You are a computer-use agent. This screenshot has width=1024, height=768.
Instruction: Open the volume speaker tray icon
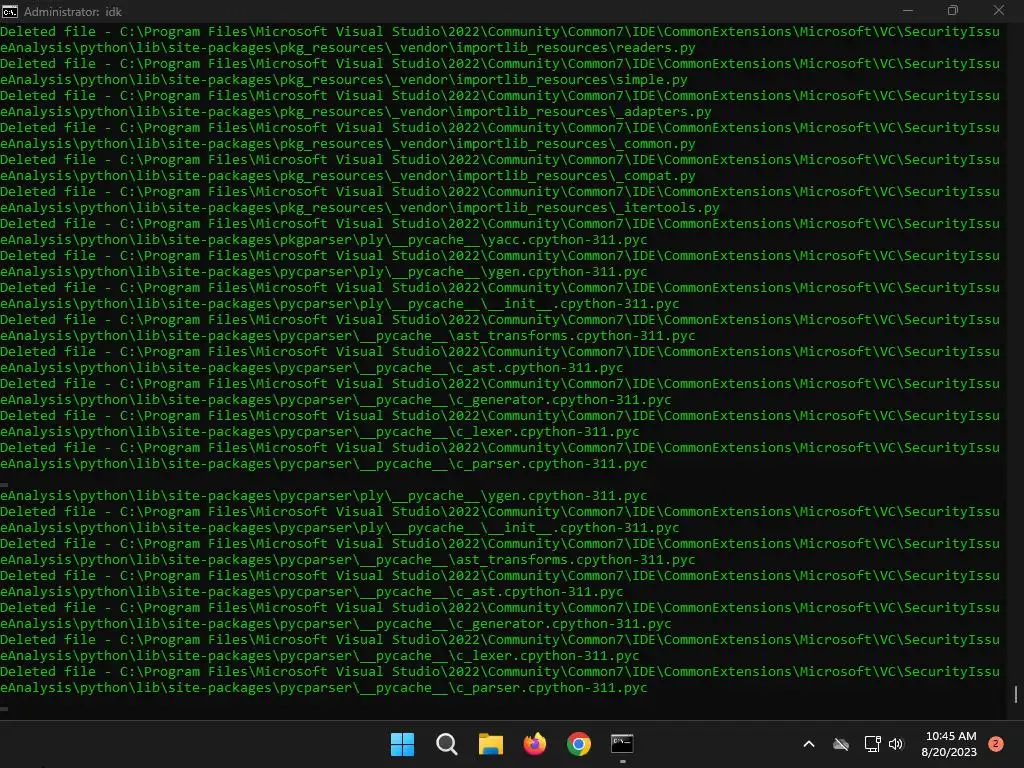point(895,744)
